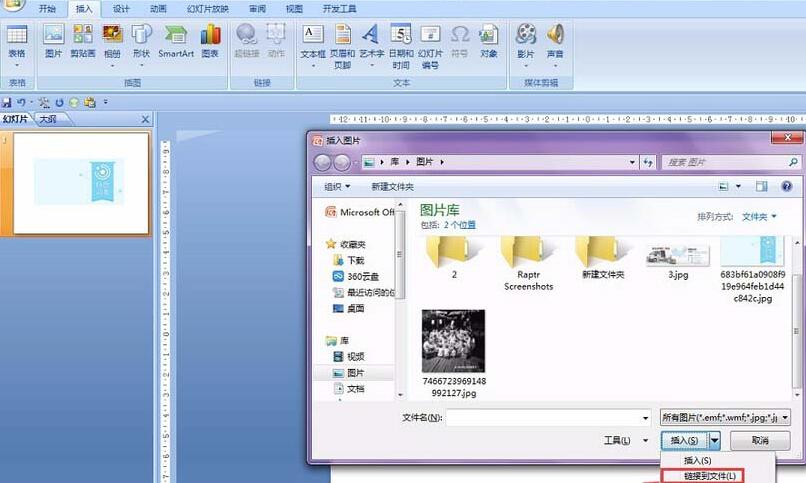The image size is (806, 483).
Task: Click the Picture icon in the Insert ribbon
Action: [53, 40]
